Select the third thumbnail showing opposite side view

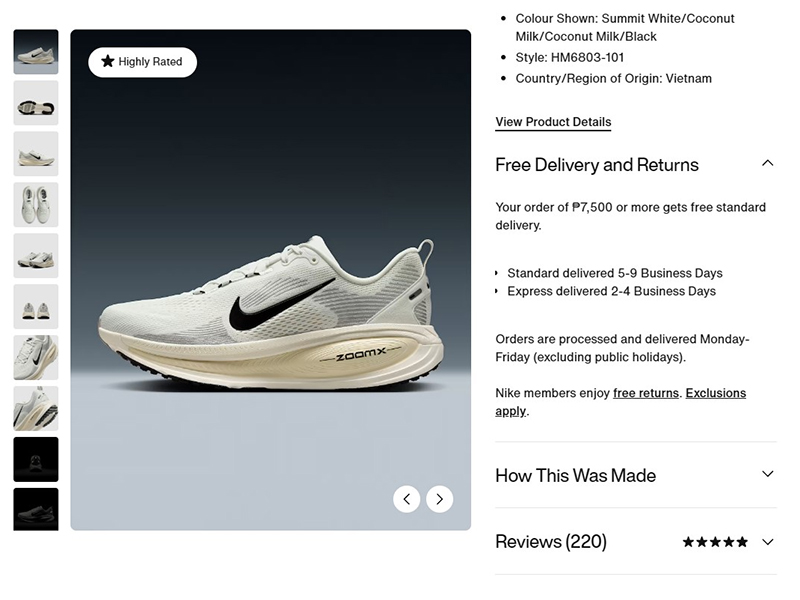tap(36, 154)
